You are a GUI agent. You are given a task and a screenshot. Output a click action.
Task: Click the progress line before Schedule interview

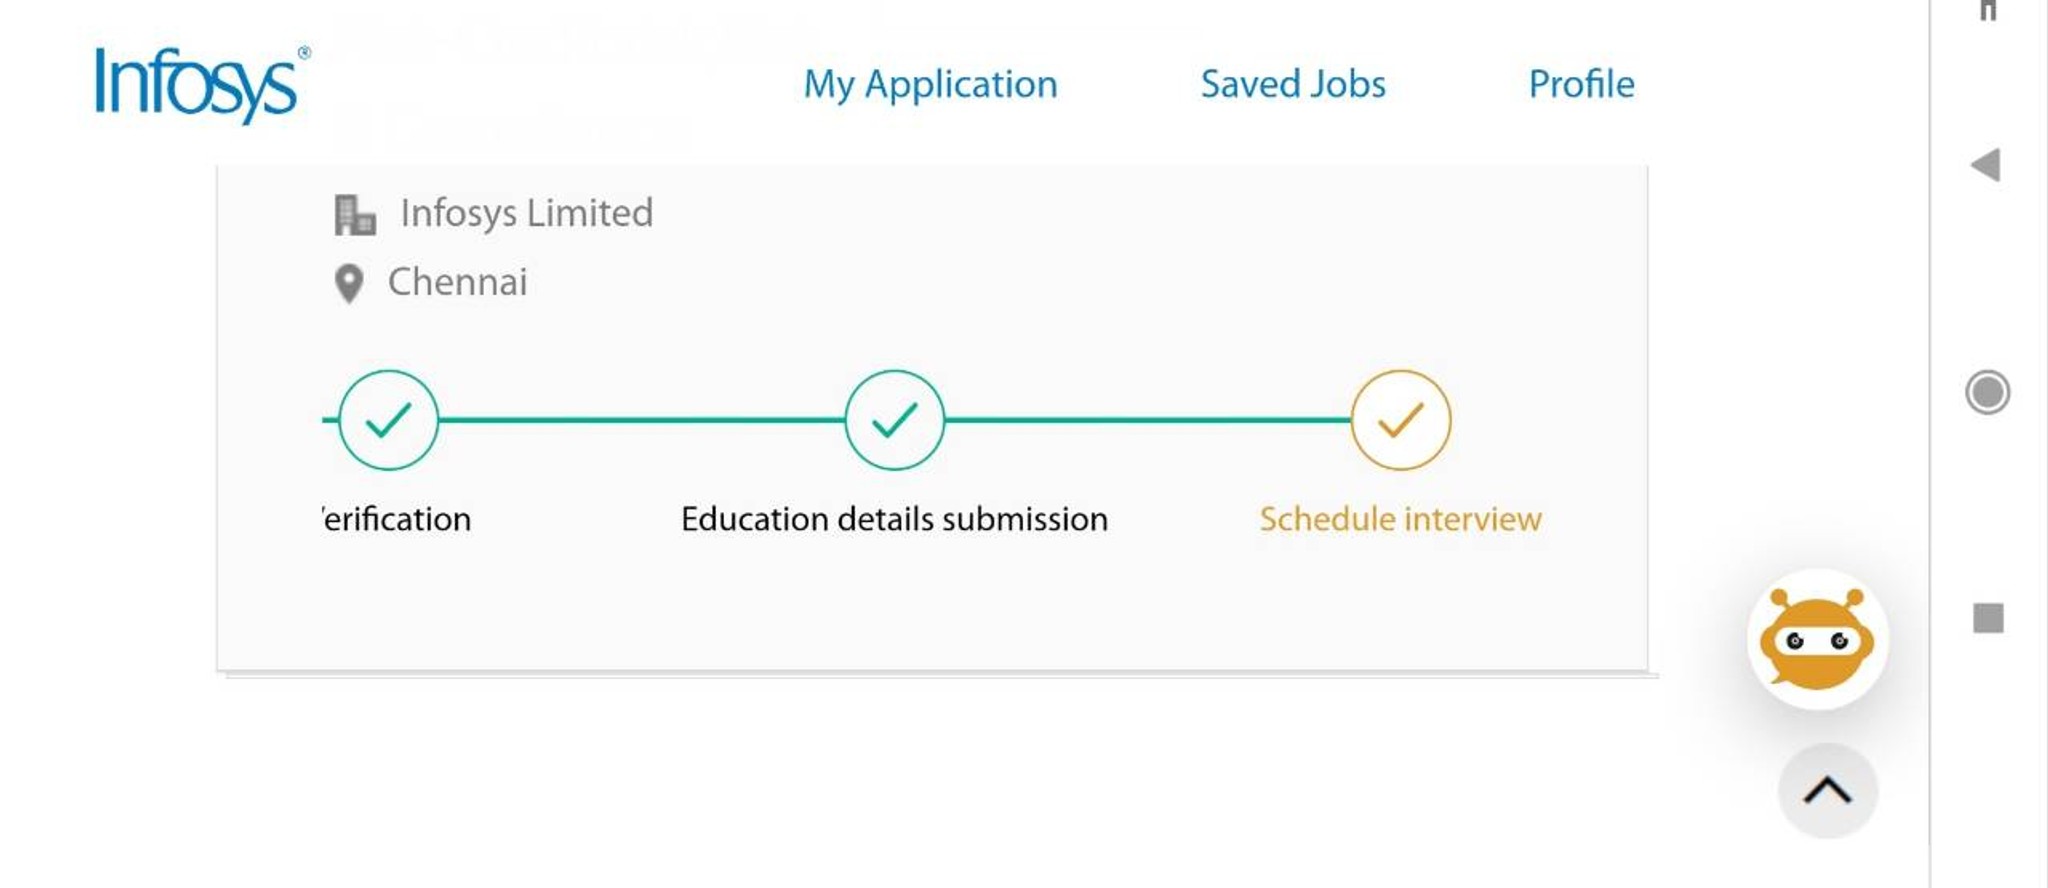pyautogui.click(x=1147, y=420)
